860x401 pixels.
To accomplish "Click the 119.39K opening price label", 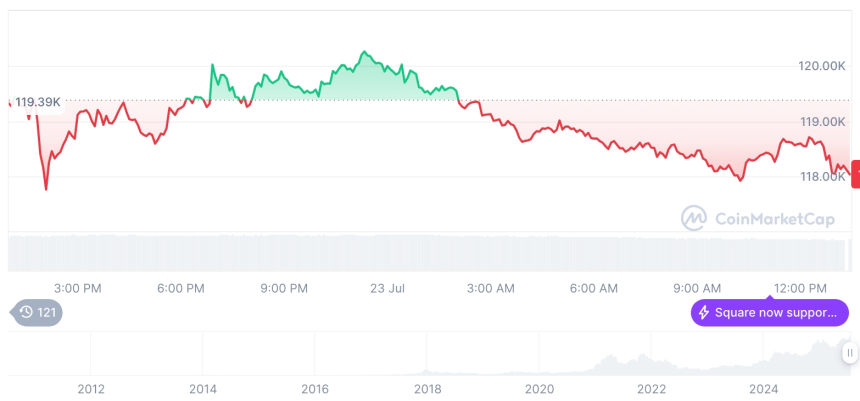I will 38,102.
